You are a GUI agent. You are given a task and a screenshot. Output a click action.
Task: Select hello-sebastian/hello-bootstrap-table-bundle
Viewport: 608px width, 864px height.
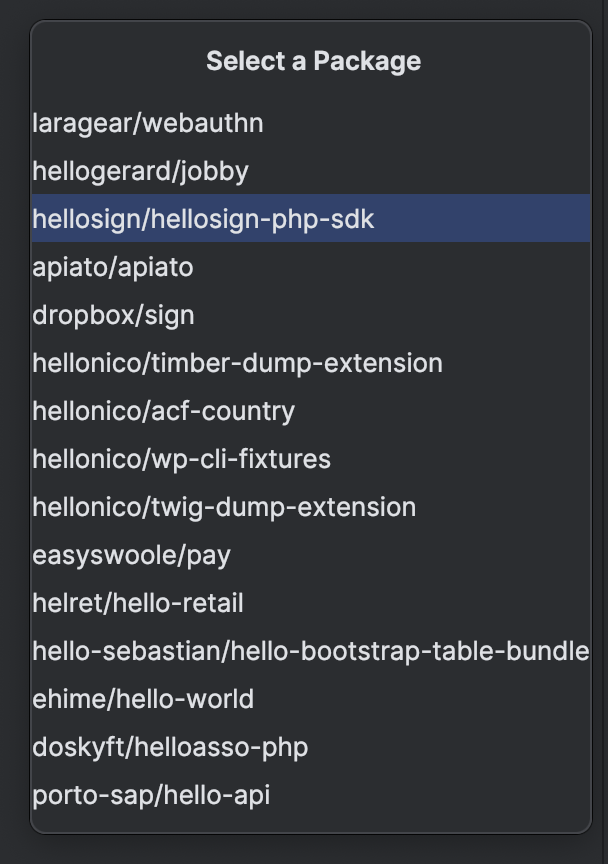310,651
